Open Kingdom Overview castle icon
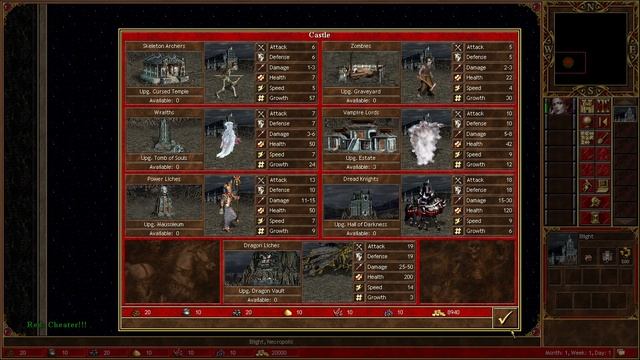640x360 pixels. point(587,106)
